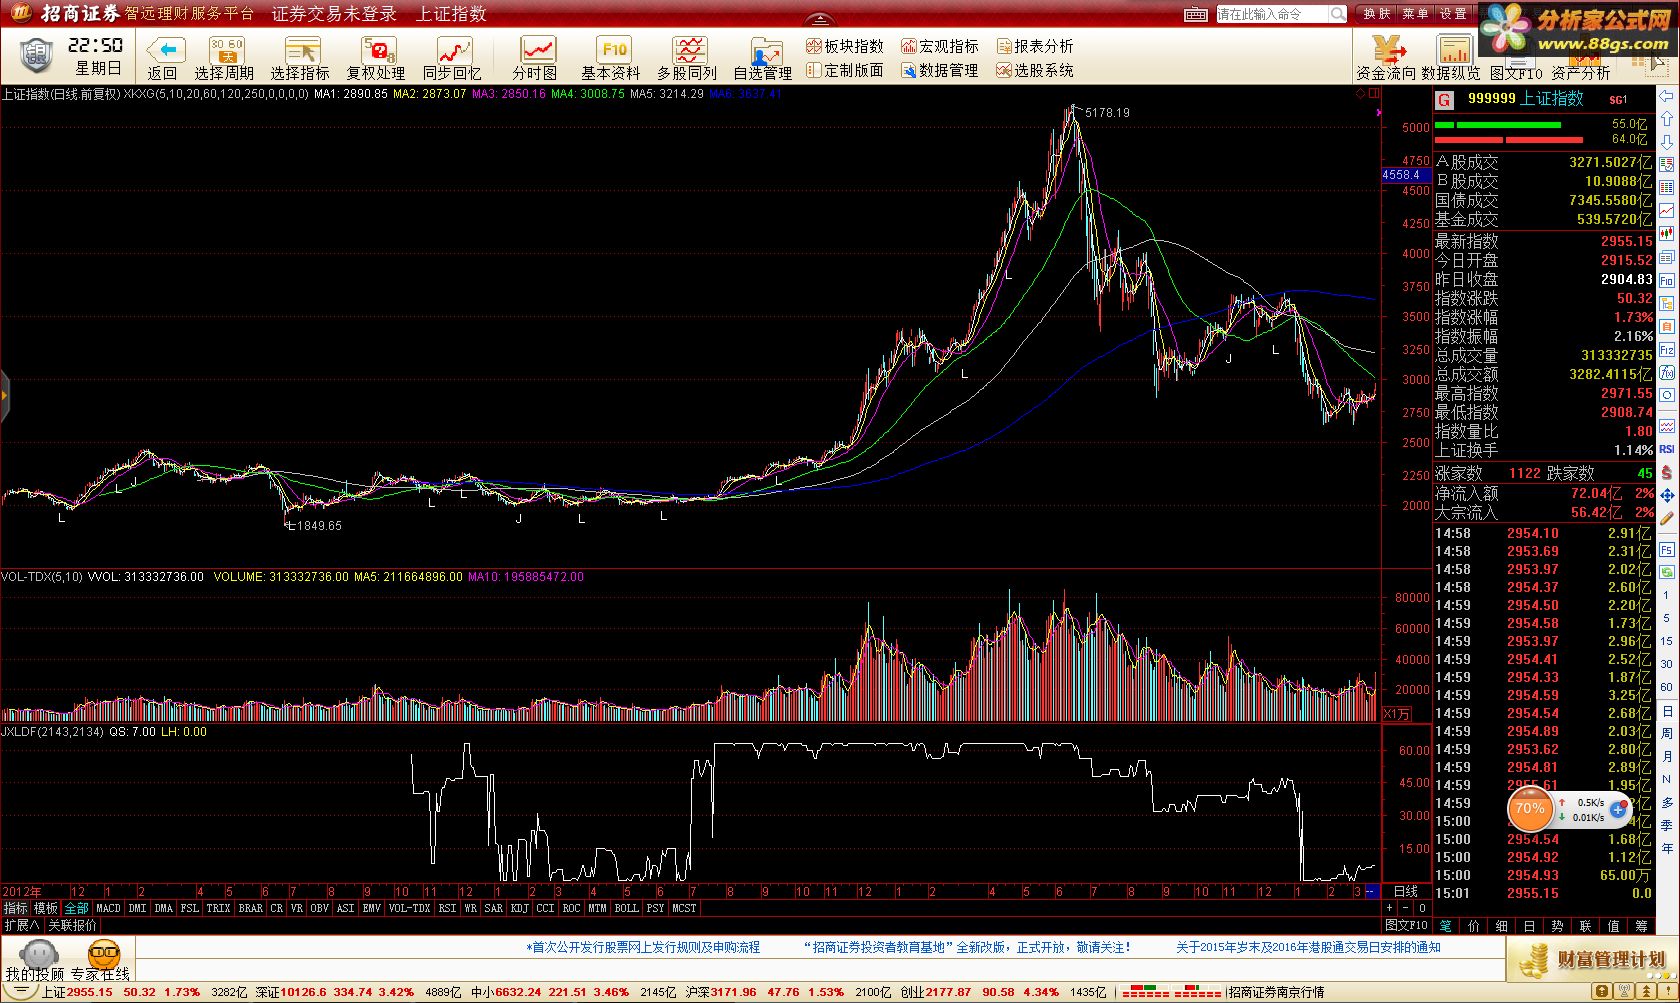Click the 财富管理计划 banner

coord(1591,960)
